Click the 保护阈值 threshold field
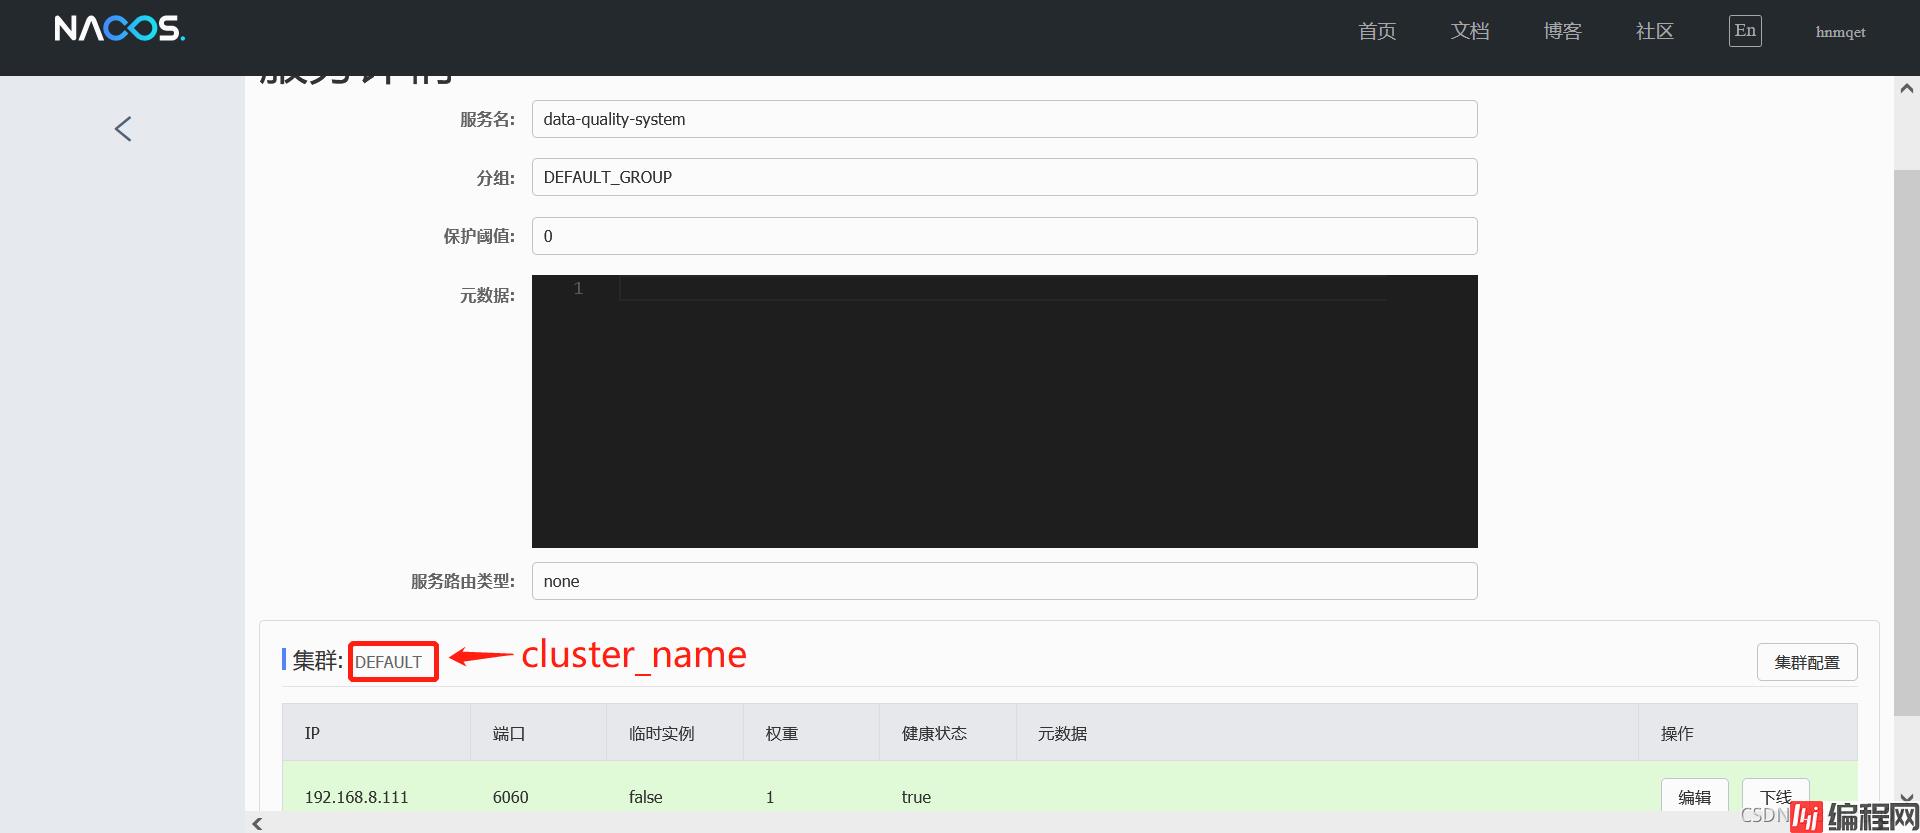This screenshot has height=833, width=1920. click(1004, 236)
